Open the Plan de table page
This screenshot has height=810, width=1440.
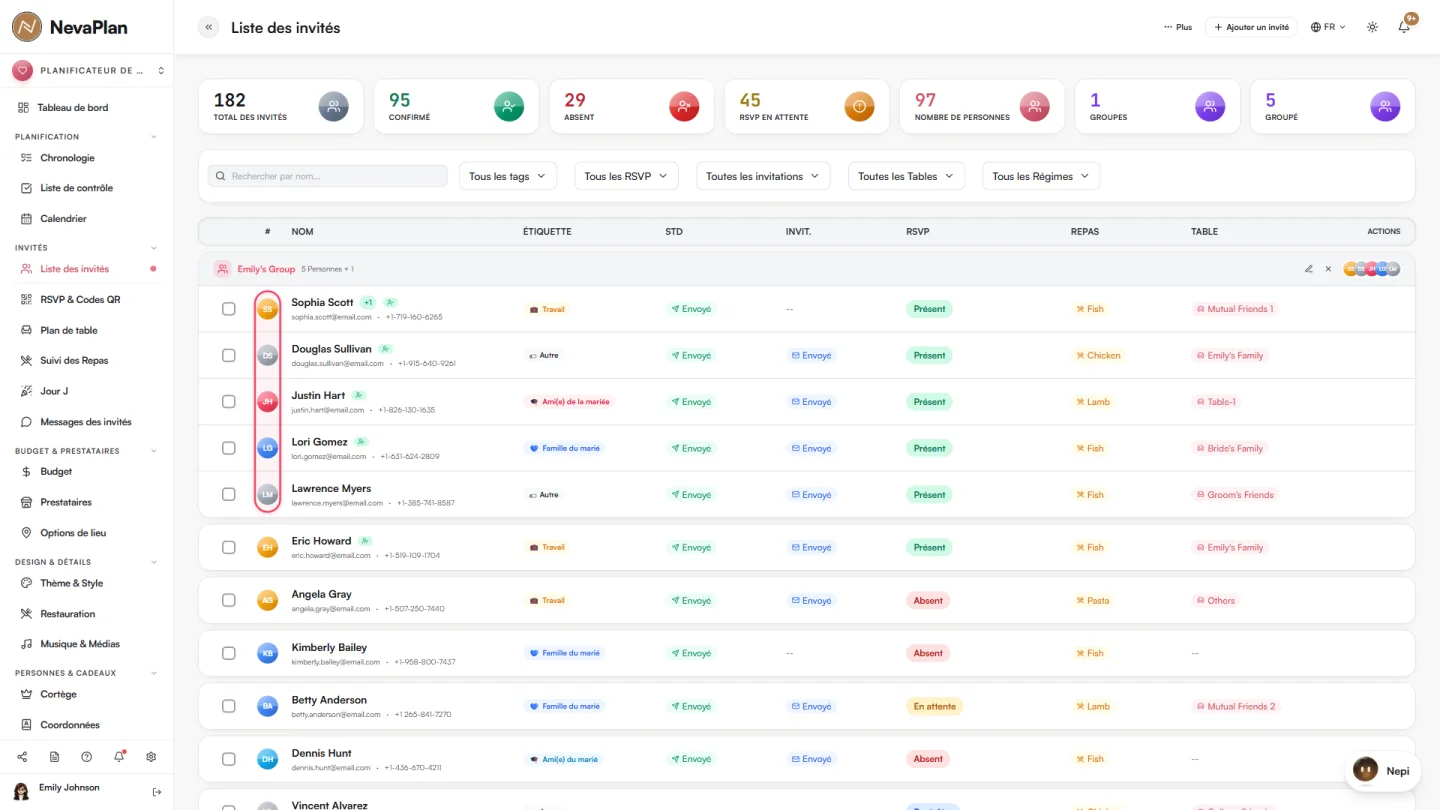pos(69,330)
